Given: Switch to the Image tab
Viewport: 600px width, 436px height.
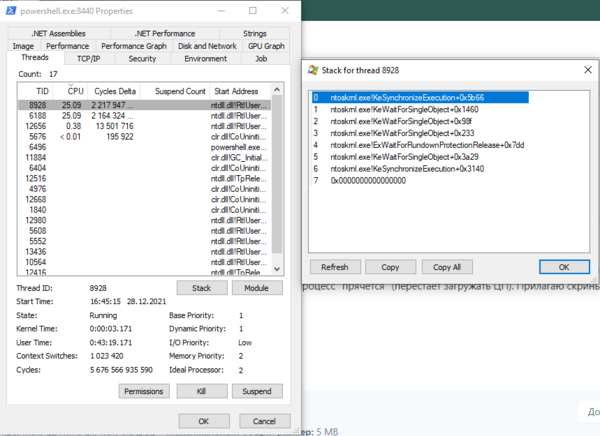Looking at the screenshot, I should click(23, 46).
